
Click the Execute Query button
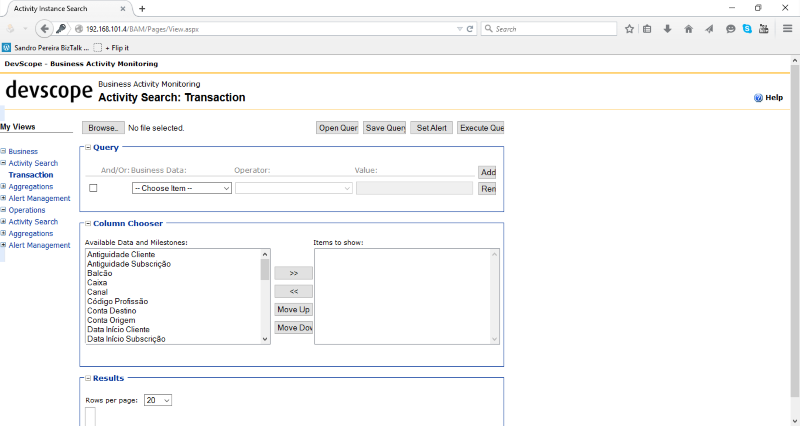point(481,128)
